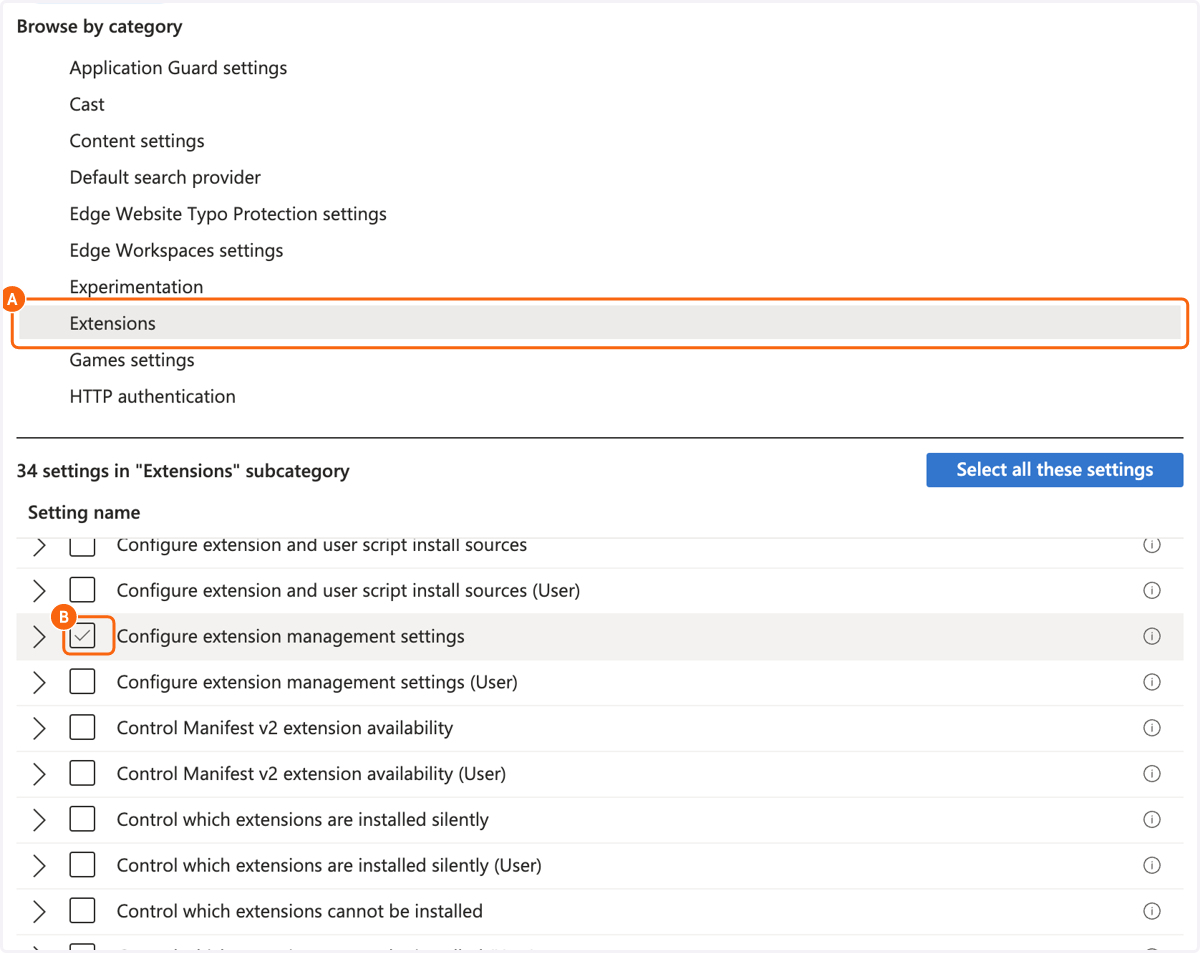This screenshot has height=953, width=1200.
Task: Click Configure extension management settings label
Action: coord(291,637)
